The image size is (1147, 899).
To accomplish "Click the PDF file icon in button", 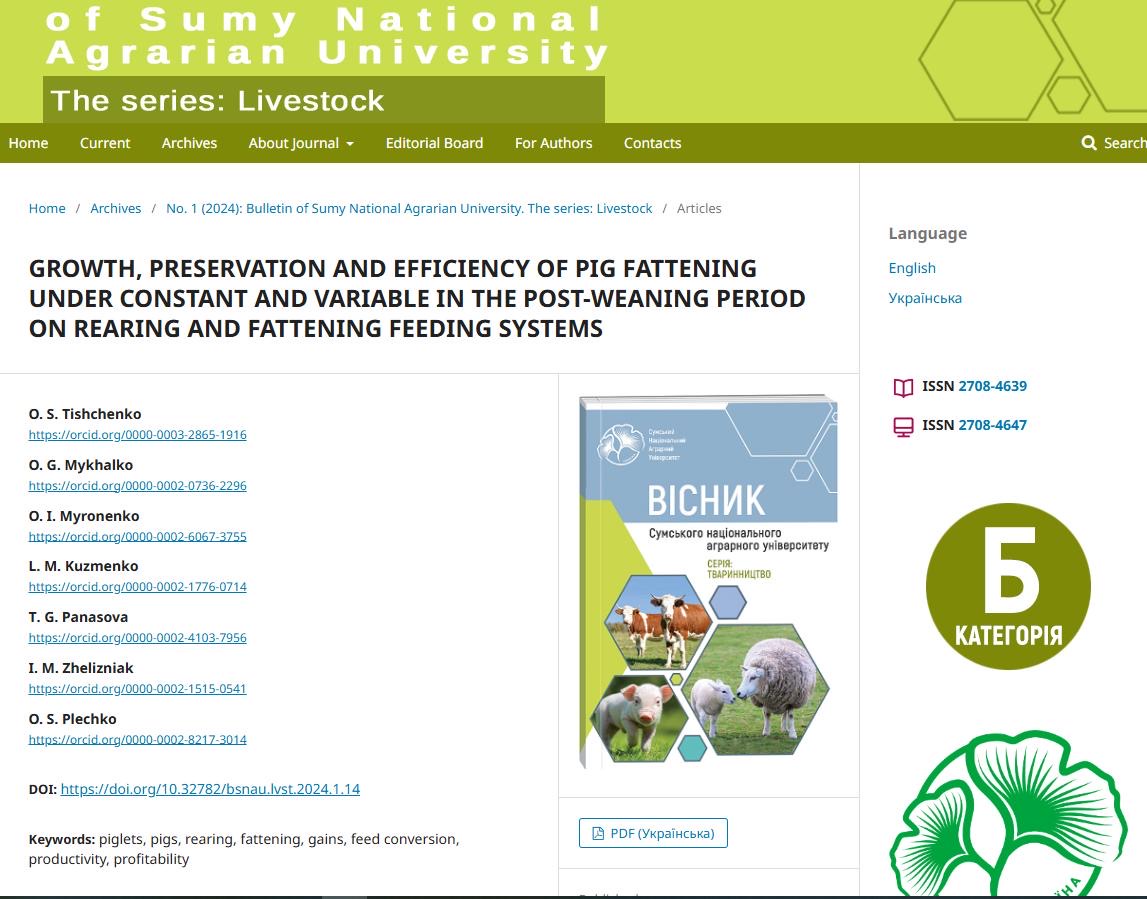I will (598, 833).
